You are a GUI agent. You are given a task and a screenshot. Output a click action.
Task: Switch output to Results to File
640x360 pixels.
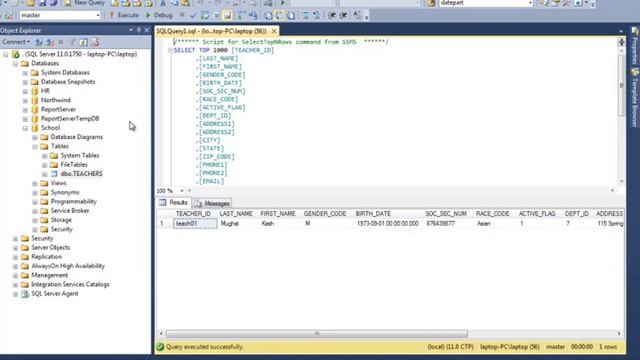[x=291, y=15]
